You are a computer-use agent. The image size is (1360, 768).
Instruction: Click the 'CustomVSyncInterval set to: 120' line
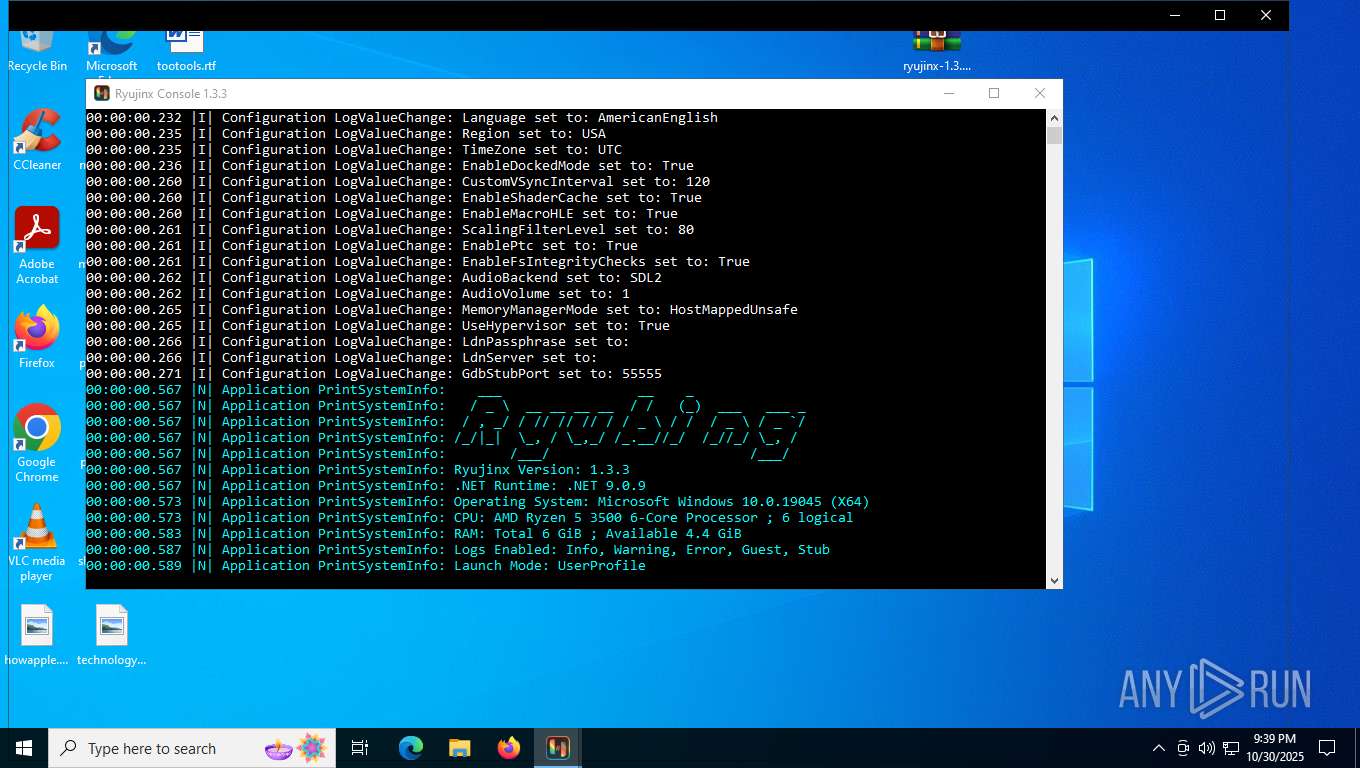pos(398,182)
